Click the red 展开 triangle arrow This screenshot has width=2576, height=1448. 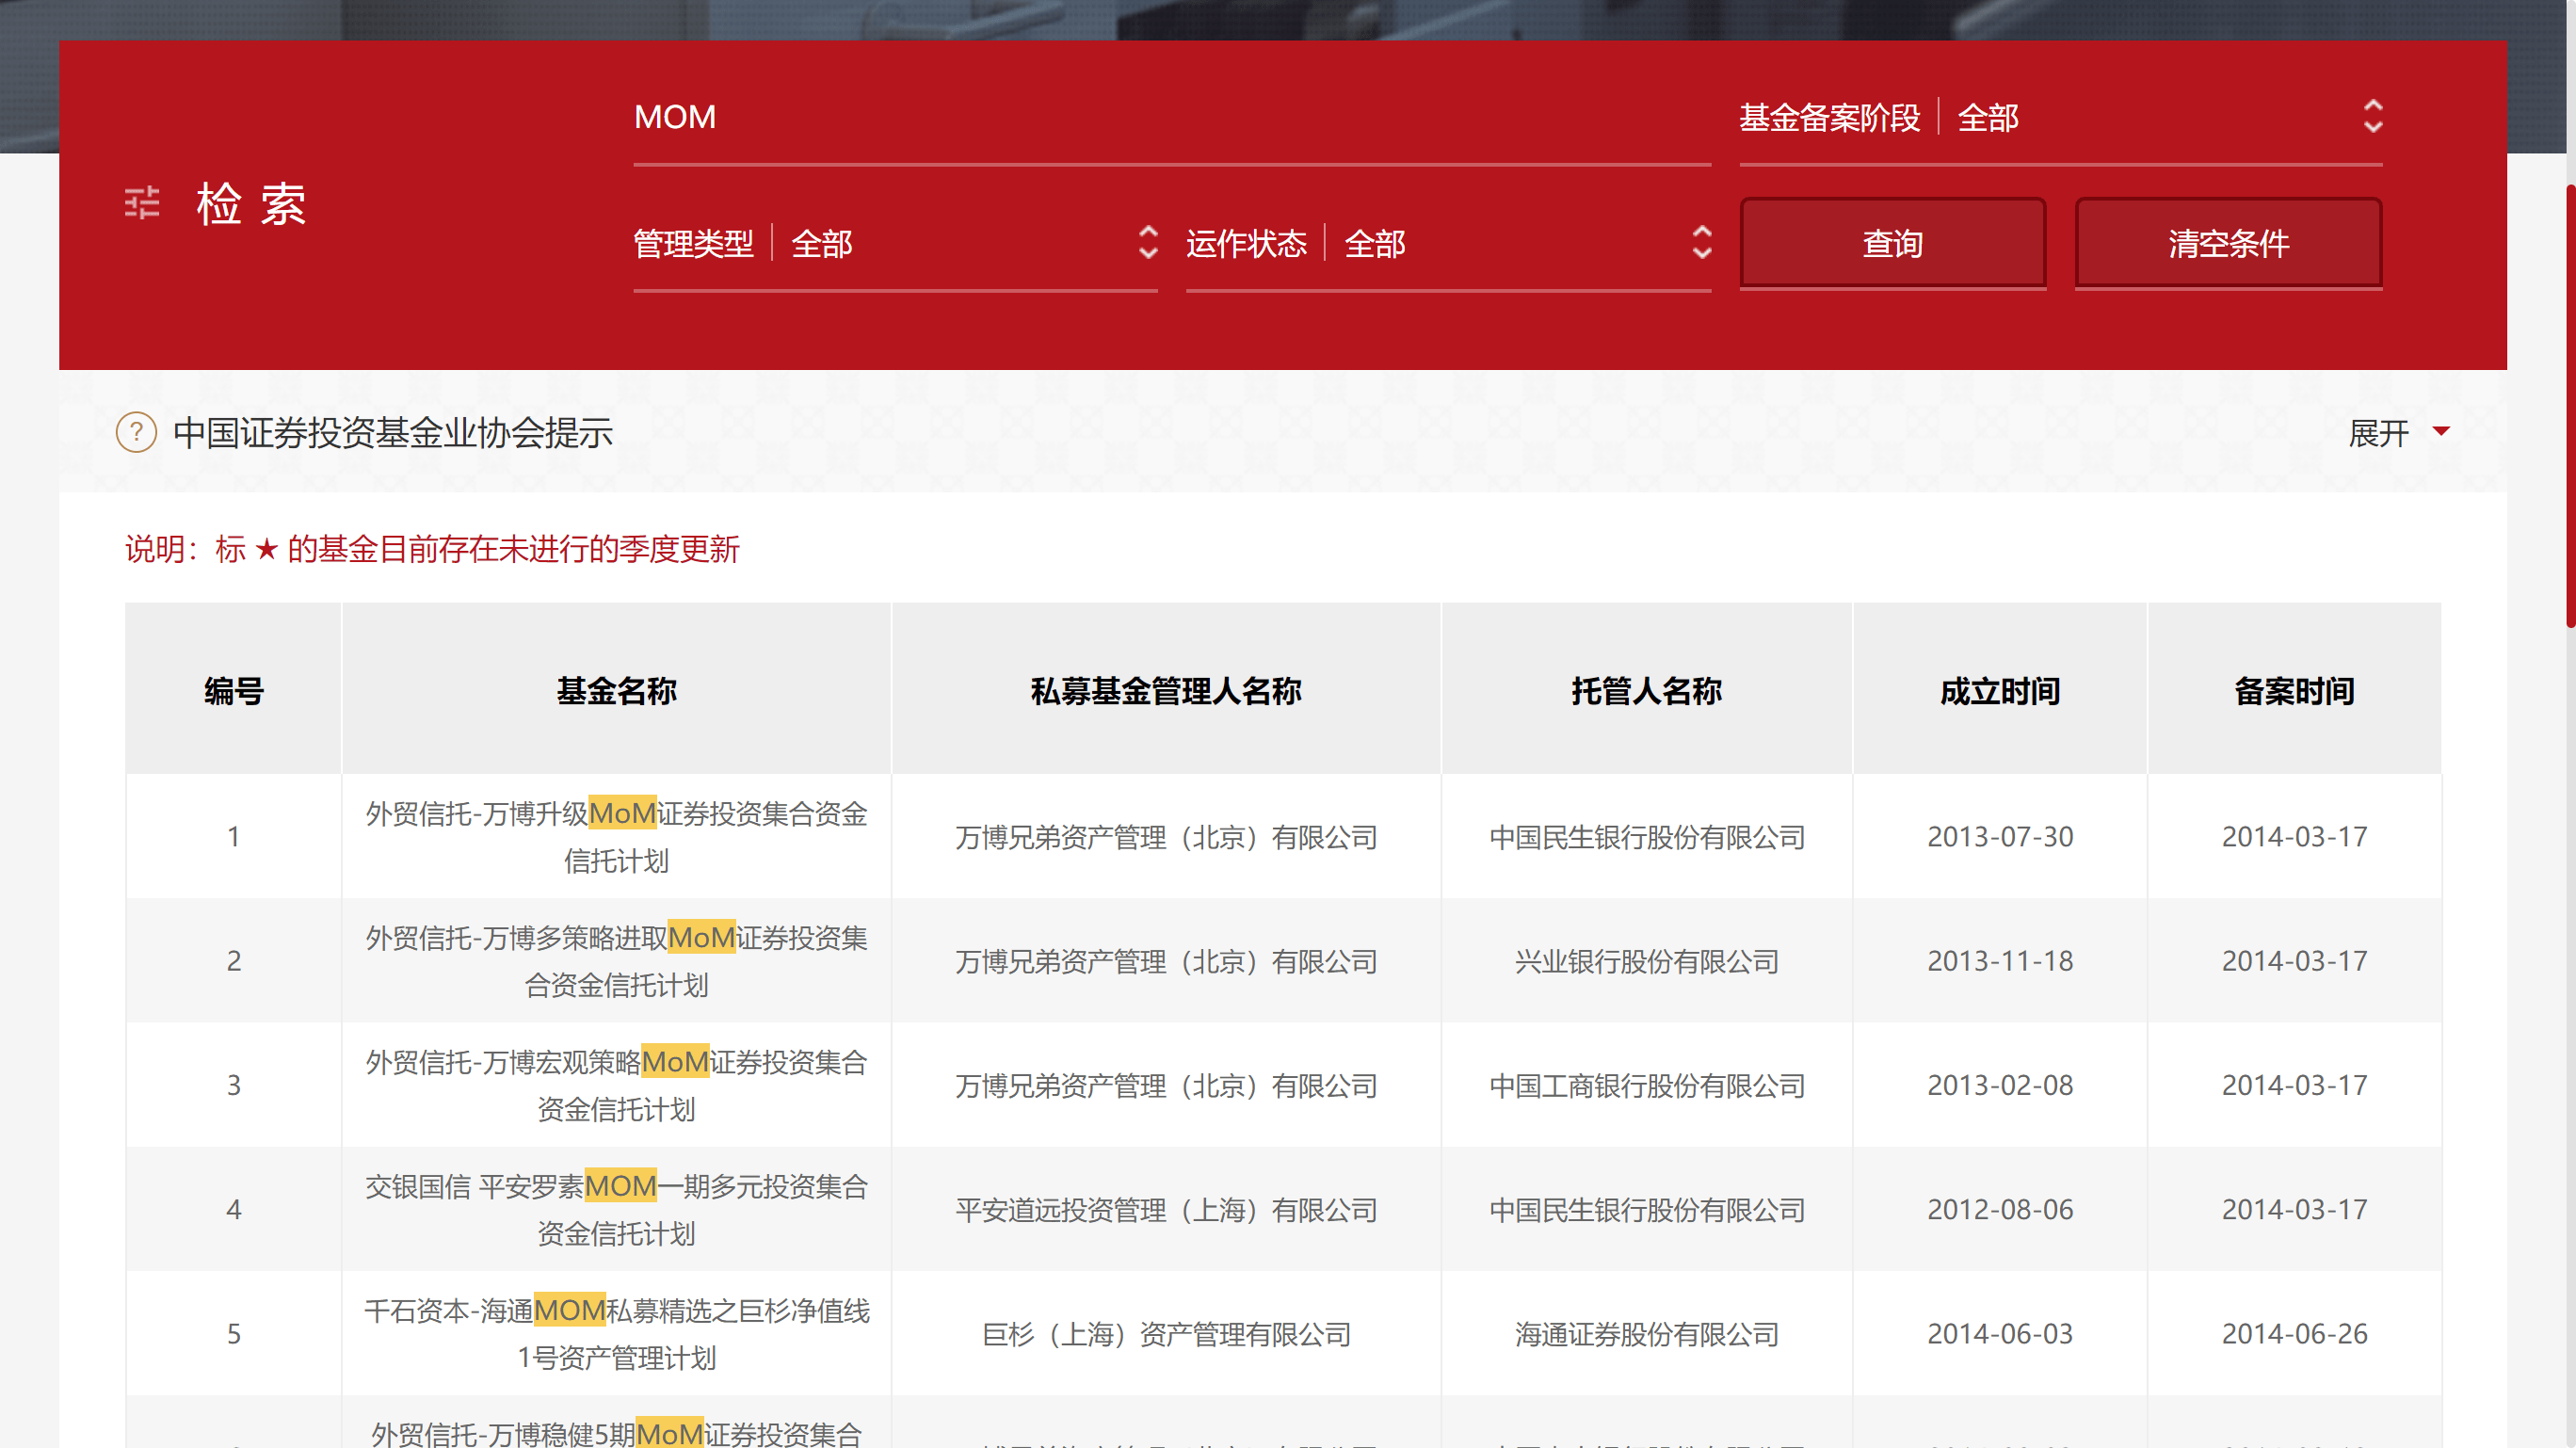(2441, 431)
